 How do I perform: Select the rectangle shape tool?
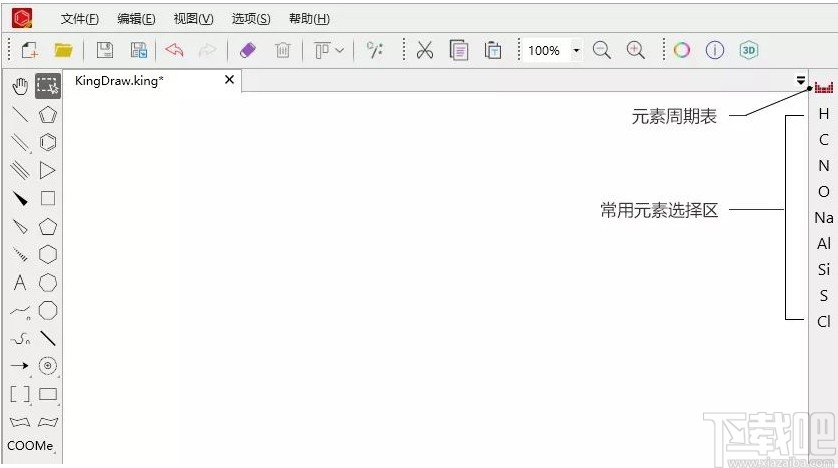pos(48,394)
